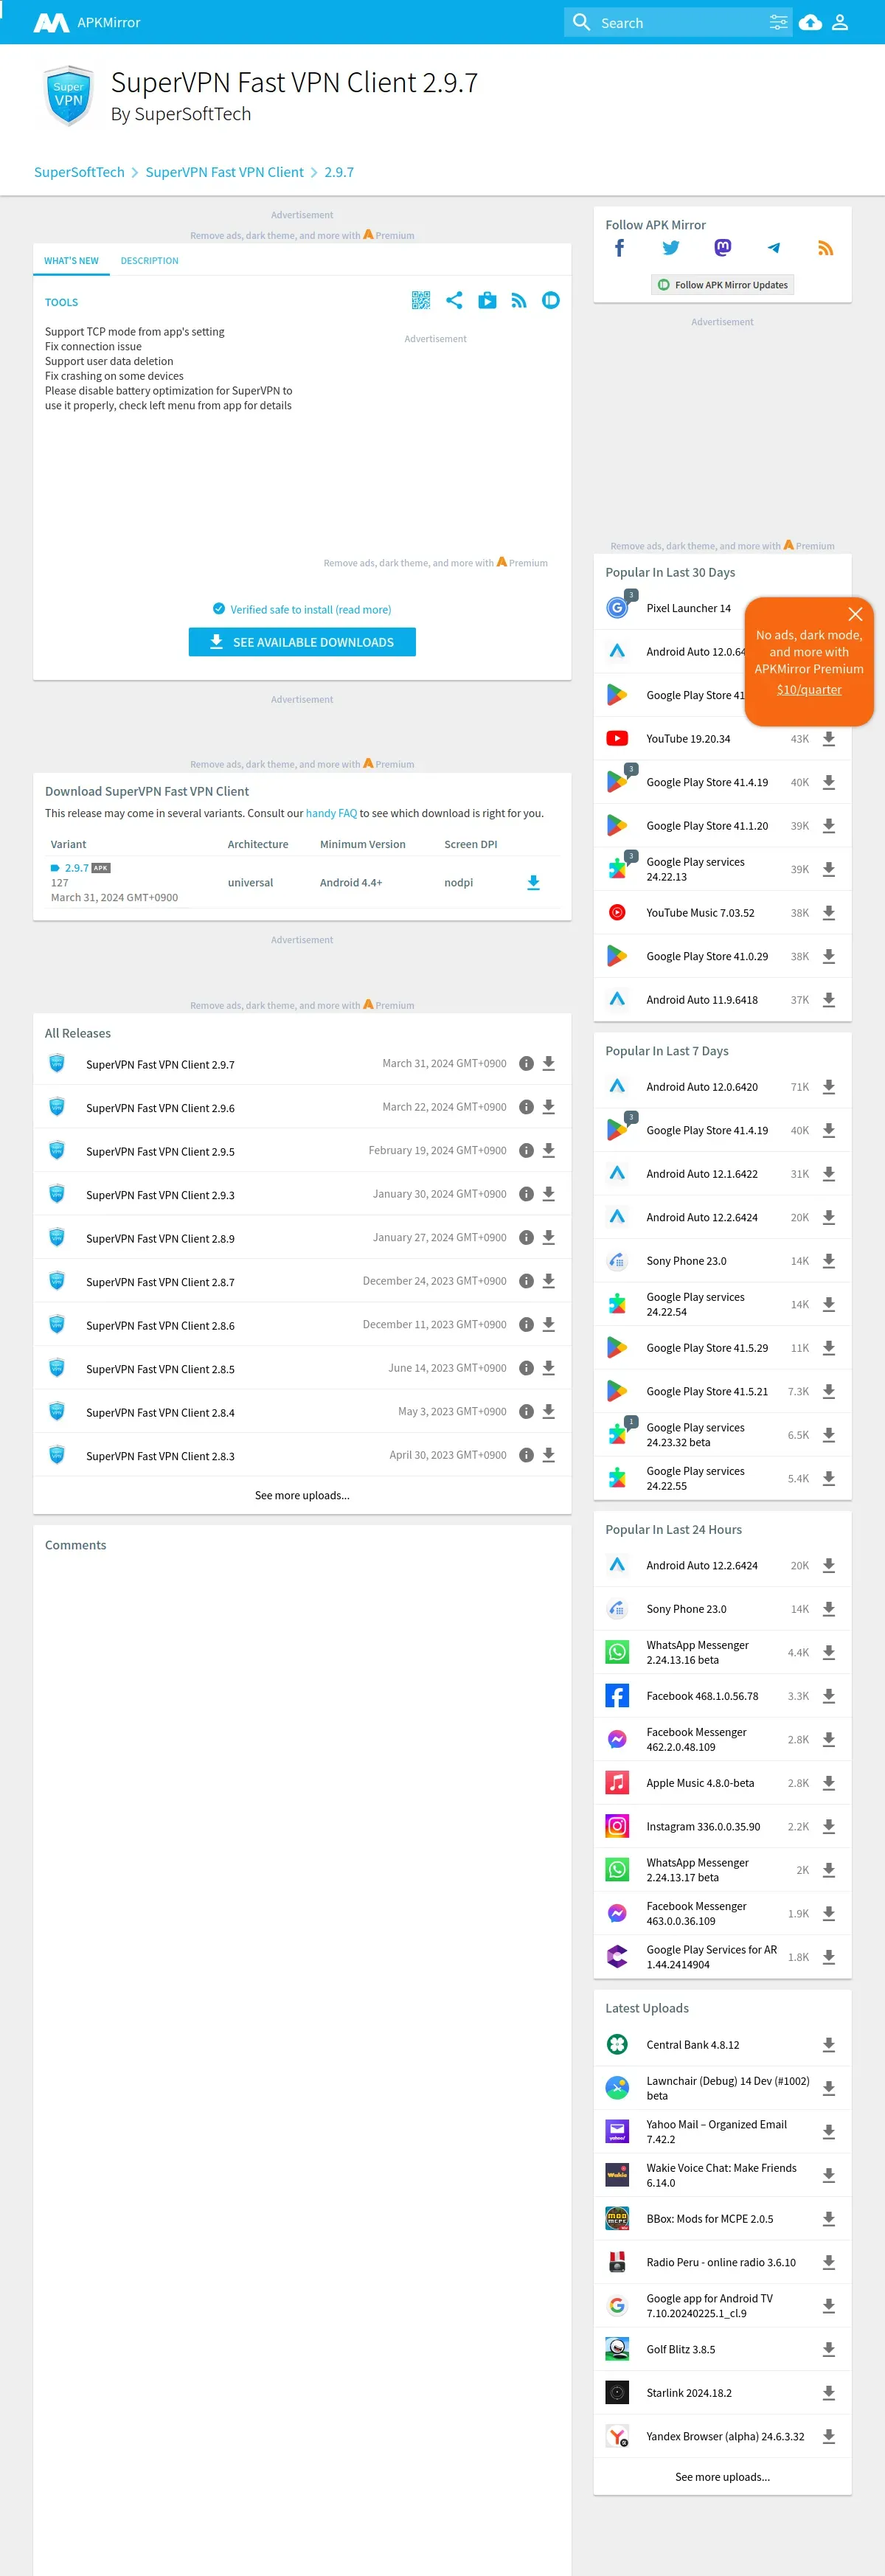Download Sony Phone 23.0 in 7 Days list
The width and height of the screenshot is (885, 2576).
point(829,1261)
